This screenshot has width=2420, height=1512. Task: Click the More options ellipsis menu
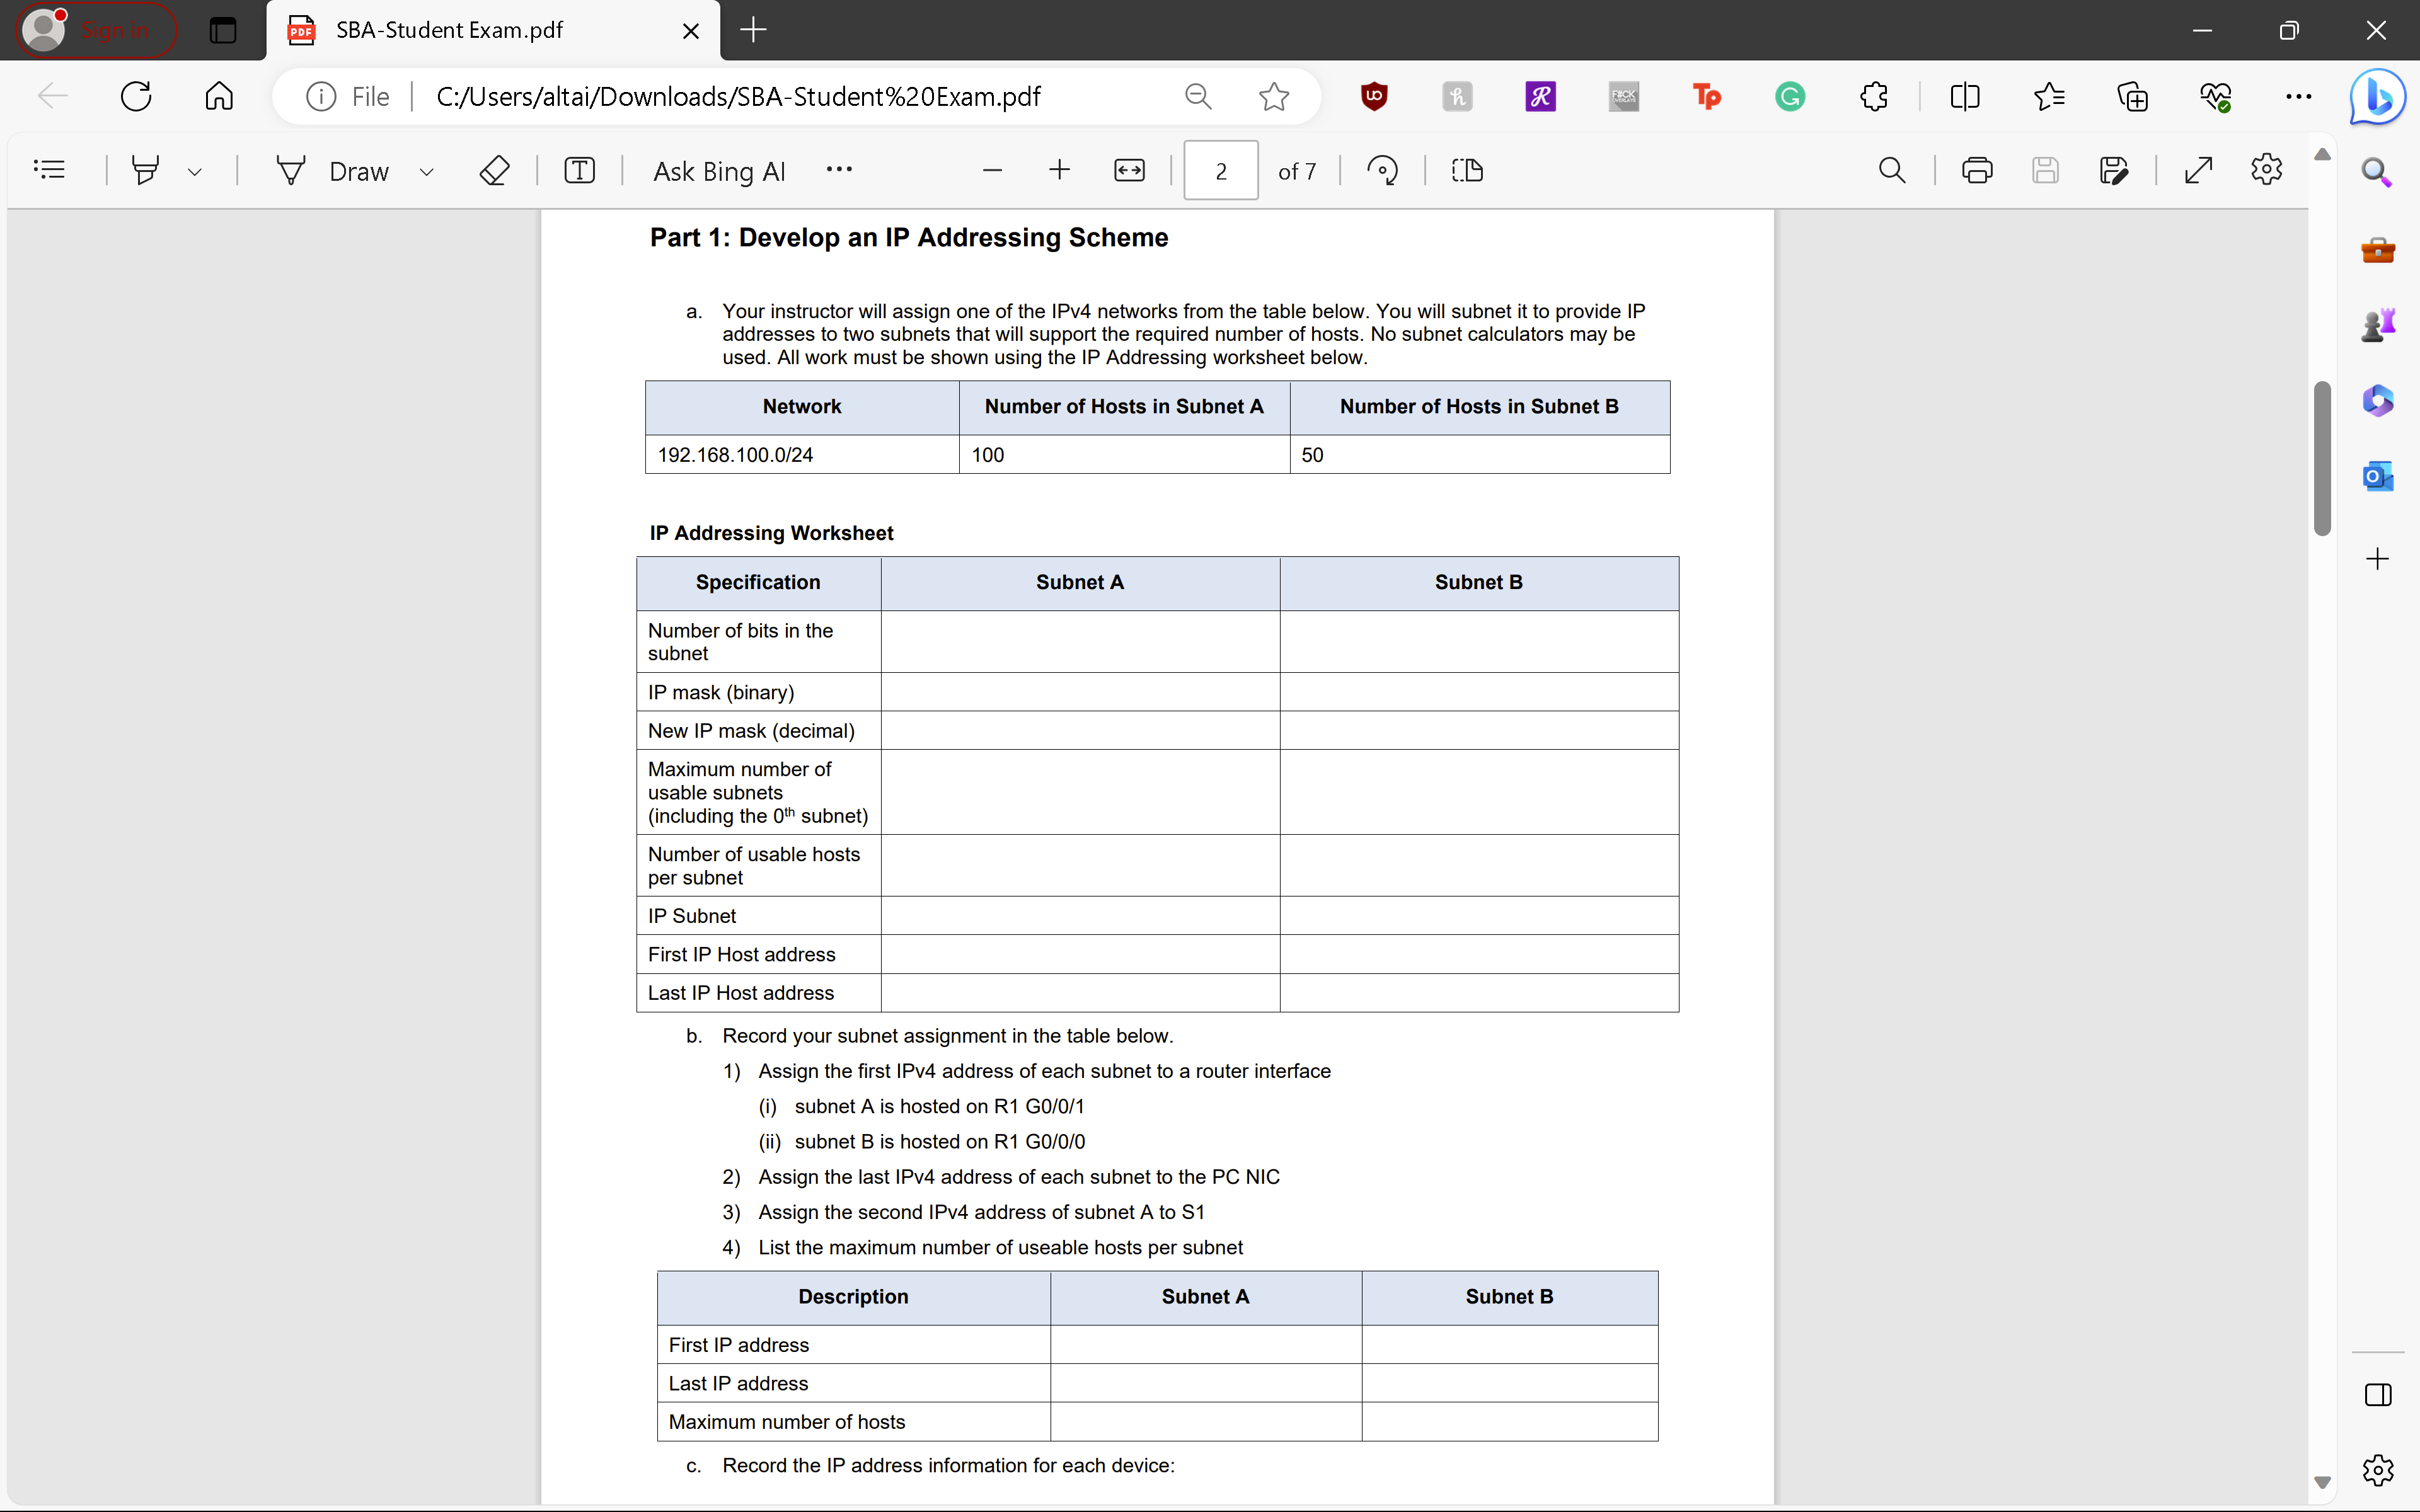pyautogui.click(x=838, y=169)
